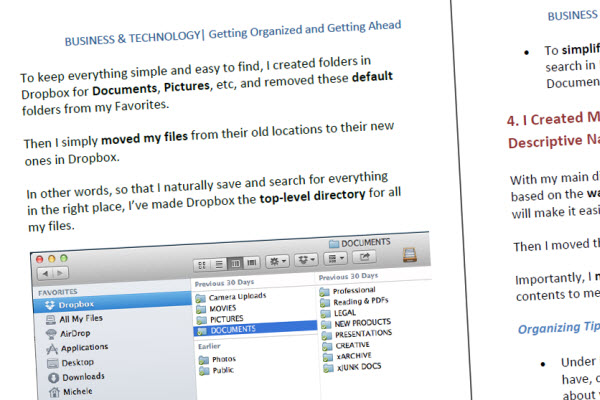600x400 pixels.
Task: Switch Finder to column view
Action: (235, 263)
